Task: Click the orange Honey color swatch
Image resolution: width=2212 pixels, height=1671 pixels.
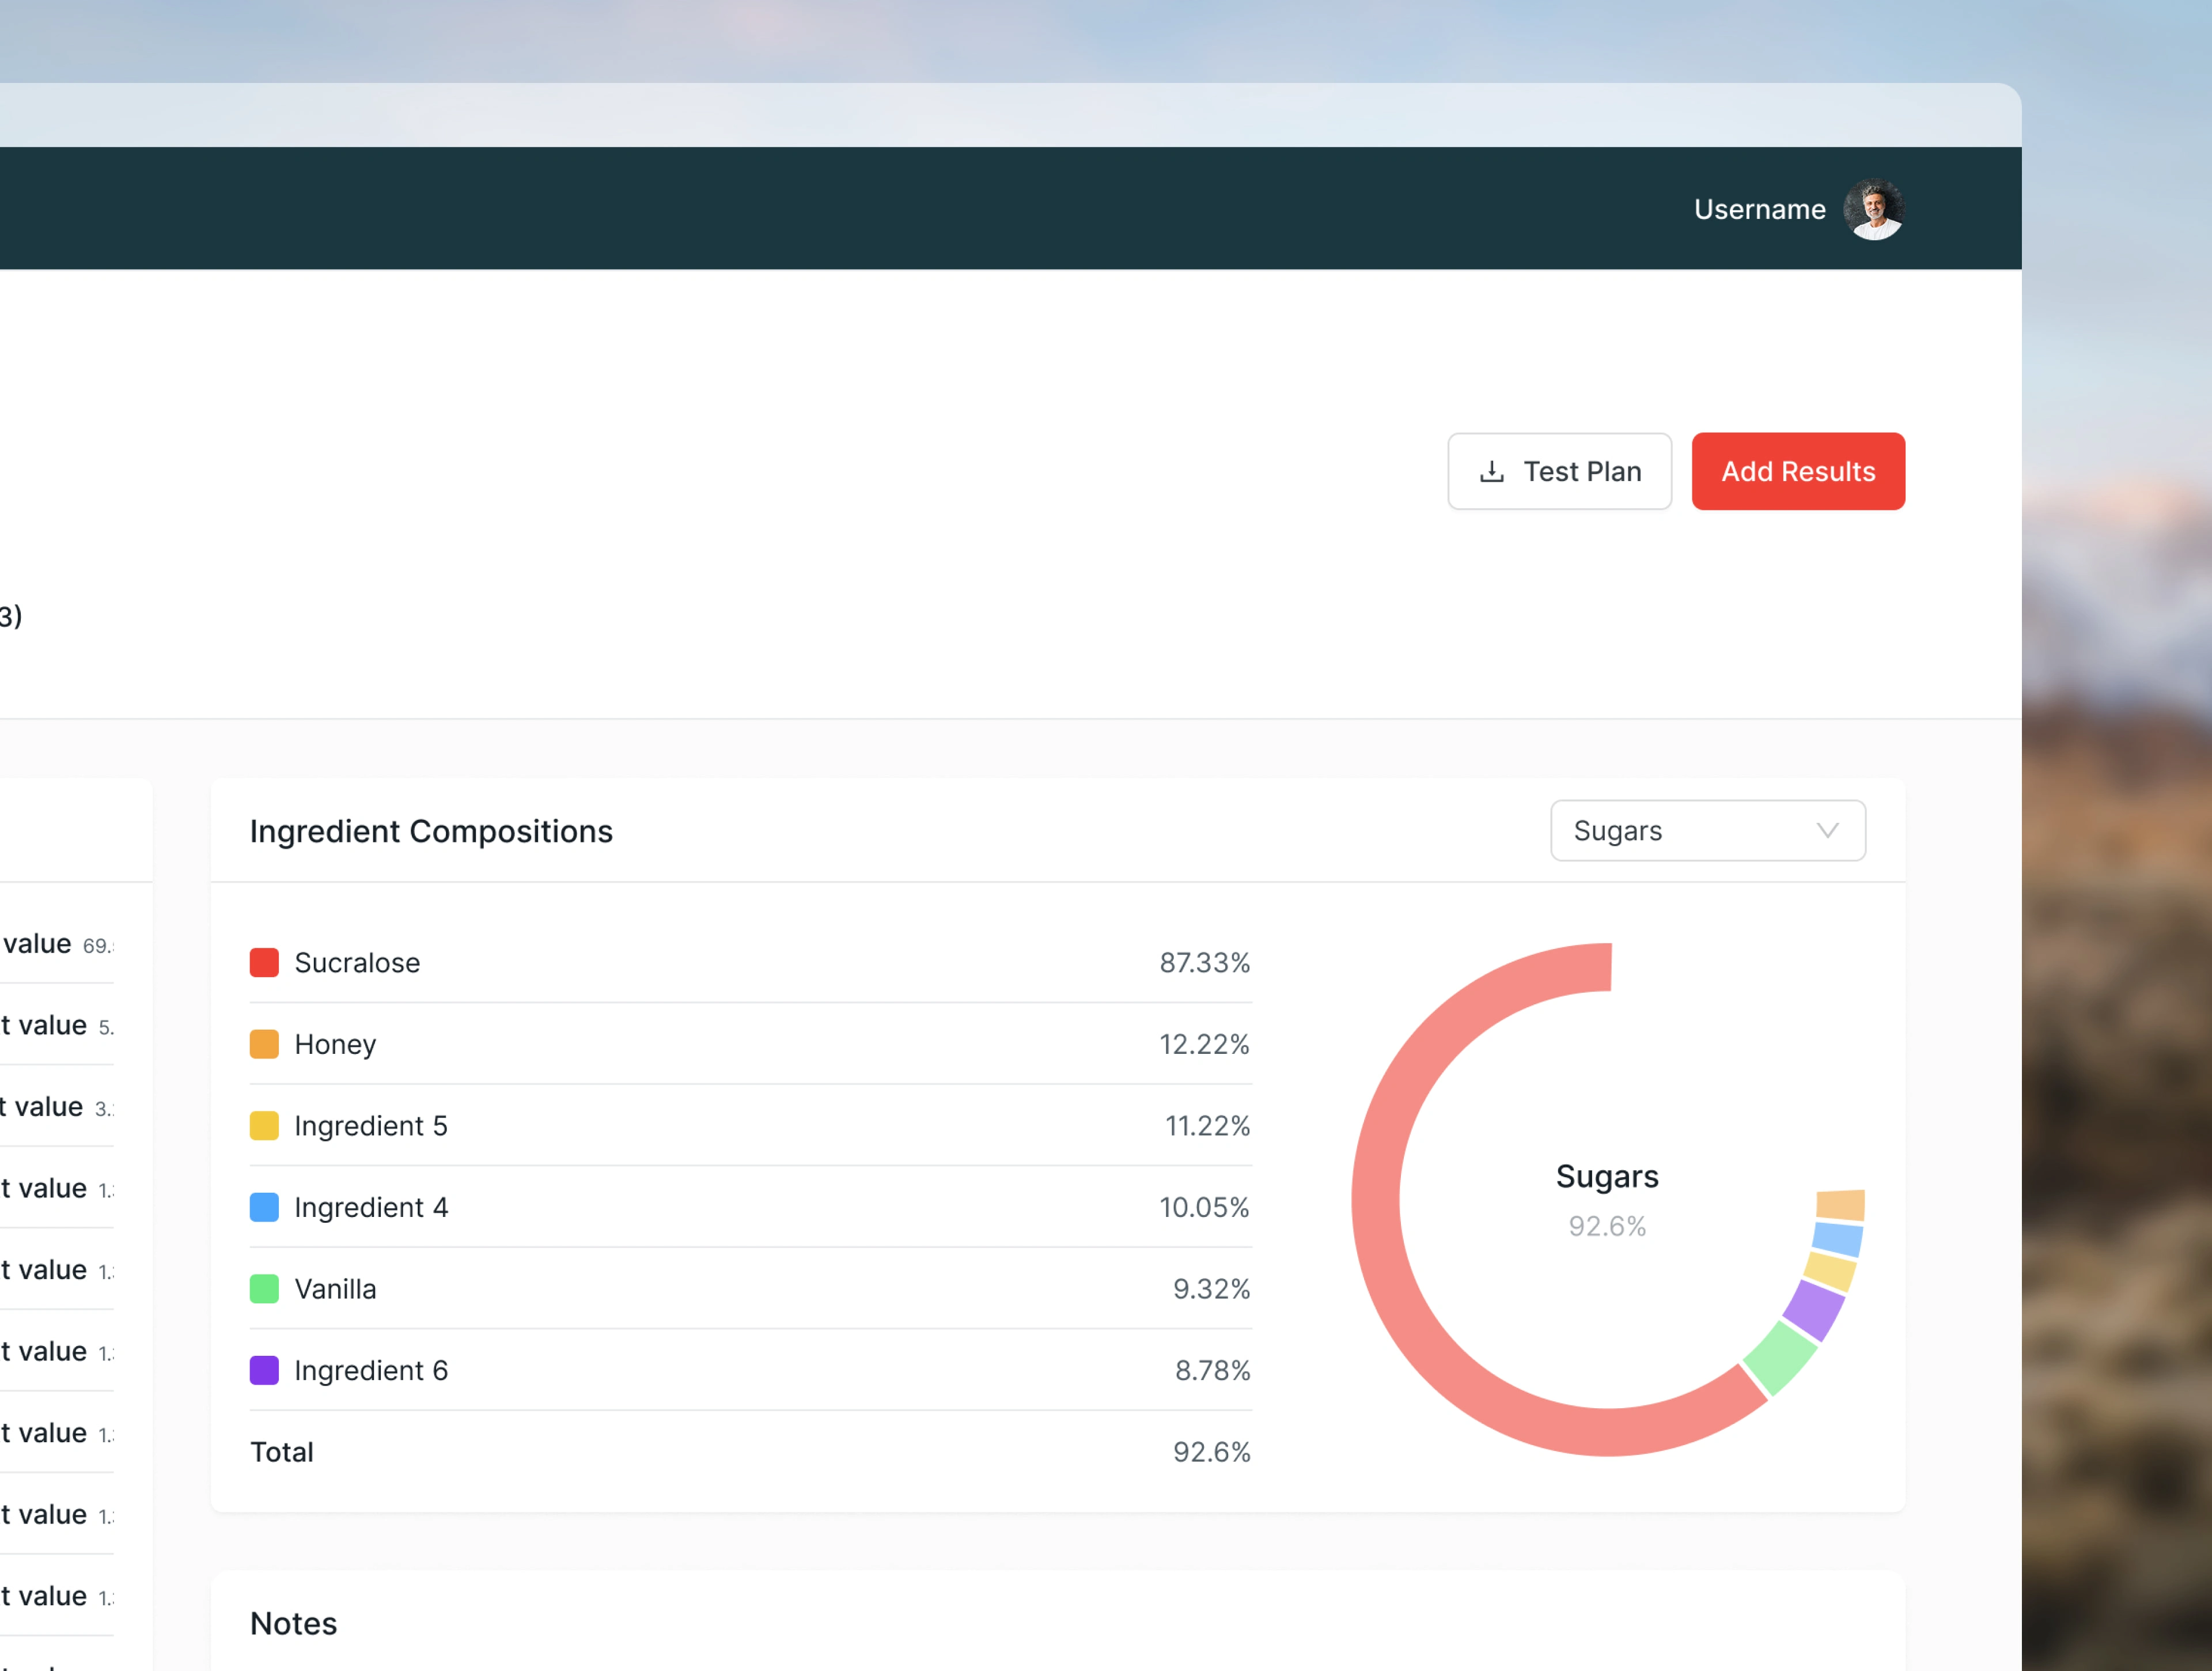Action: coord(264,1044)
